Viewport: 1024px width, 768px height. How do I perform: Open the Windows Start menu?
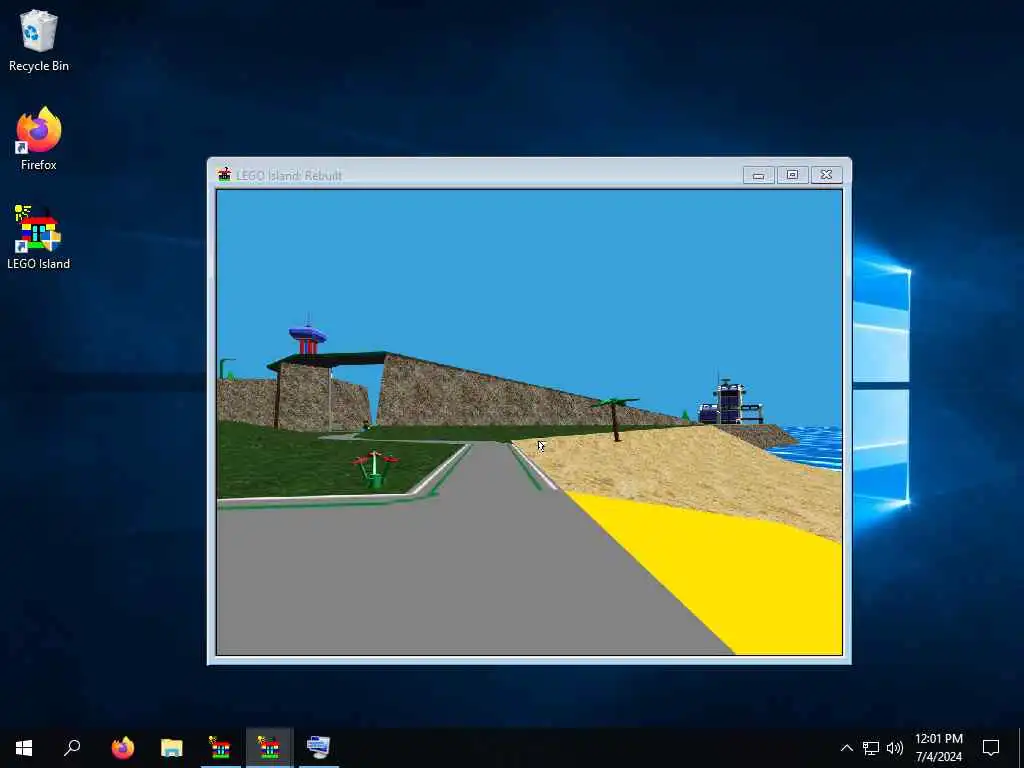click(x=24, y=747)
